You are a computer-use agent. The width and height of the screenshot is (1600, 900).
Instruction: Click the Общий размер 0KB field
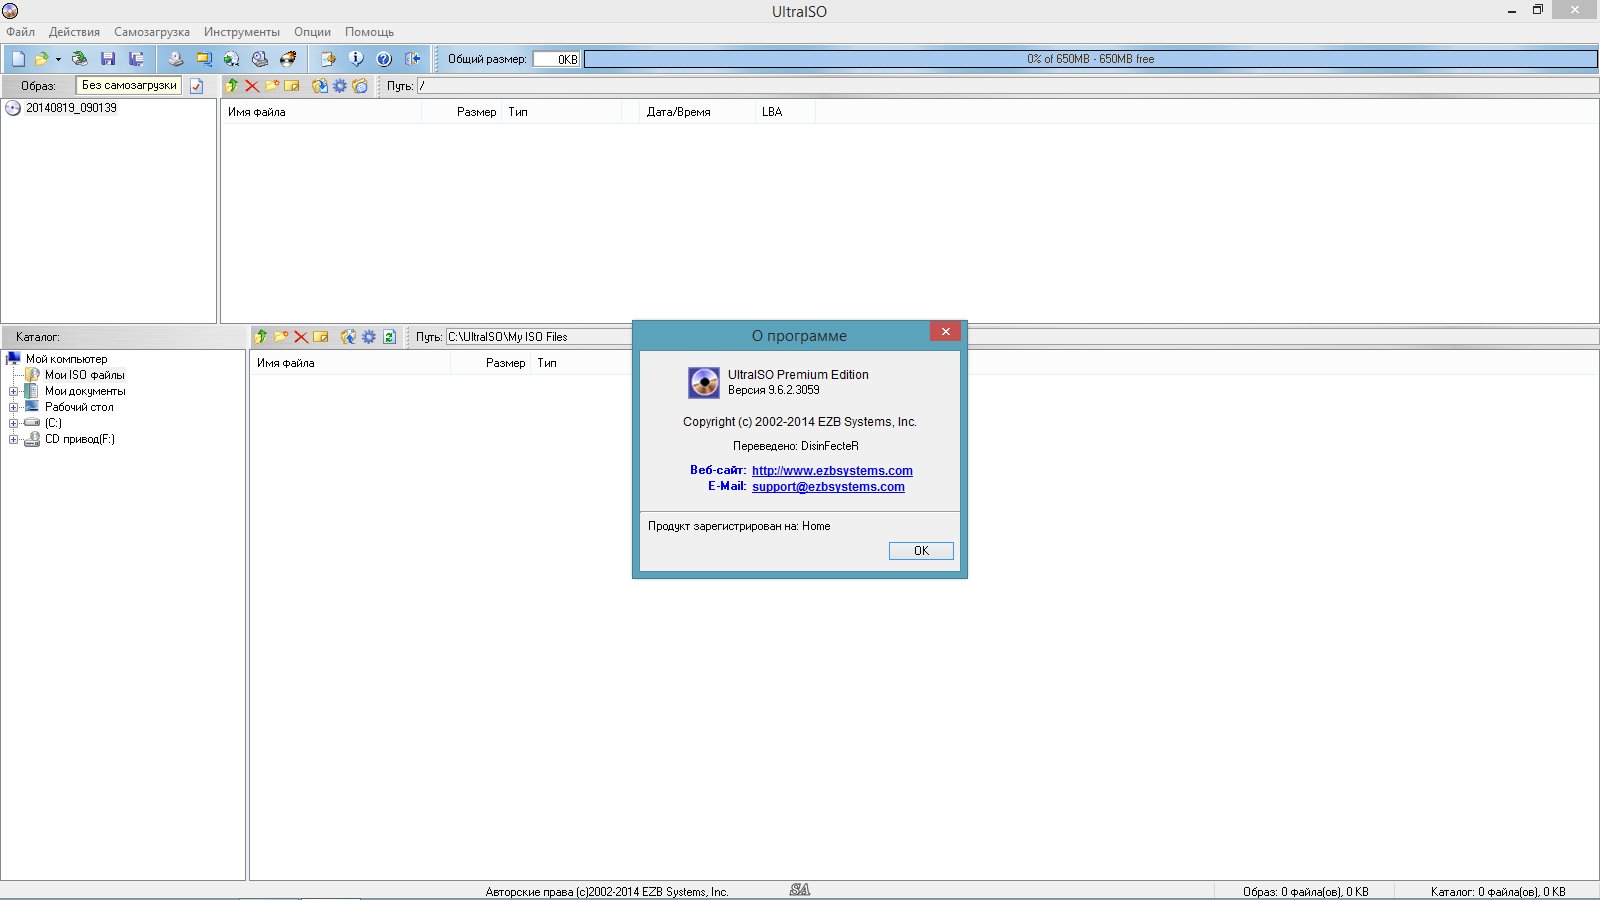tap(556, 59)
